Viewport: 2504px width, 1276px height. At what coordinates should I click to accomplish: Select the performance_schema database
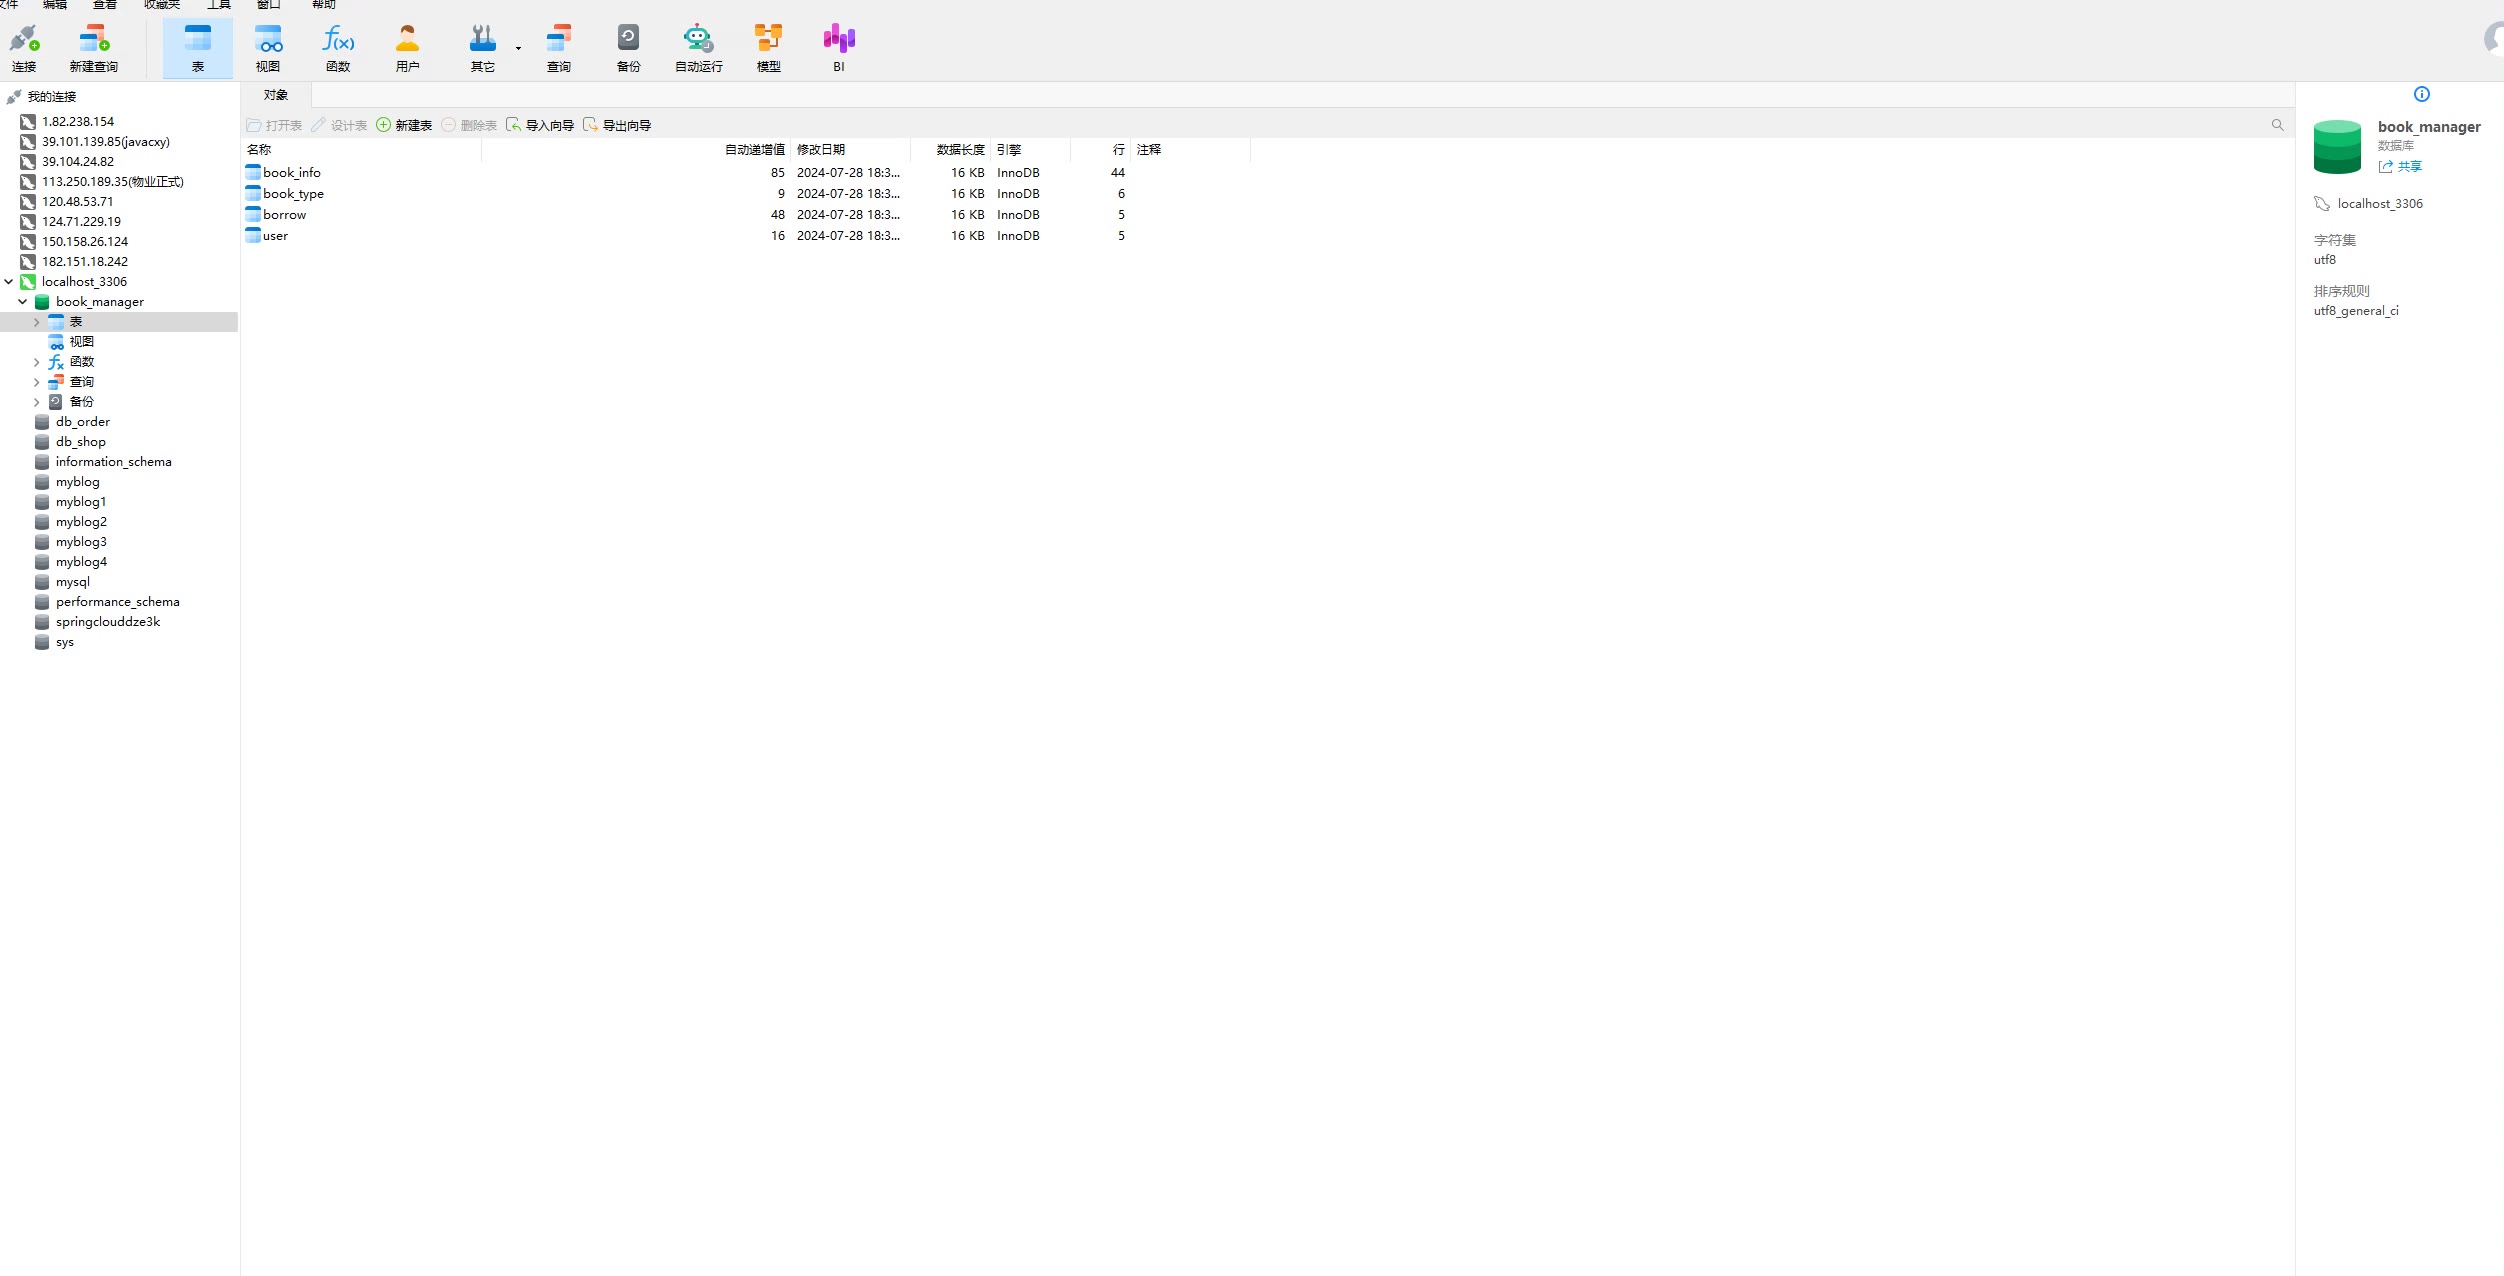118,602
